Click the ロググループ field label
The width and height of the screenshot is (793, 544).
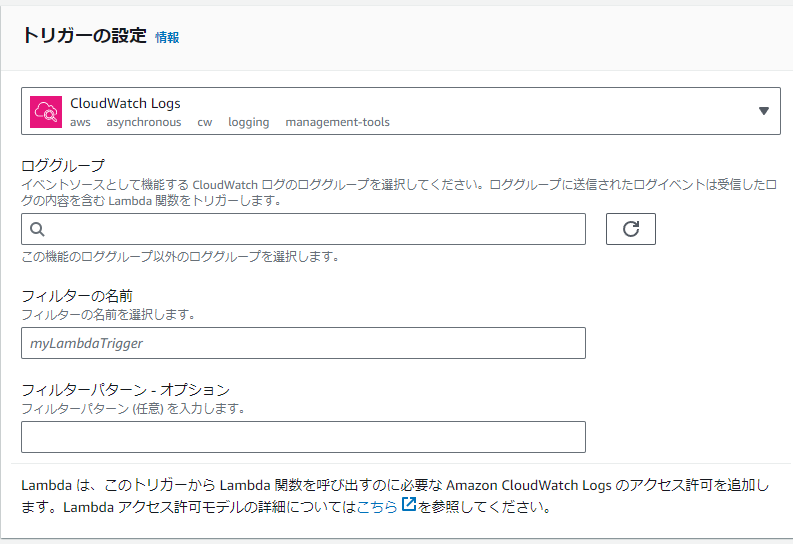point(63,165)
